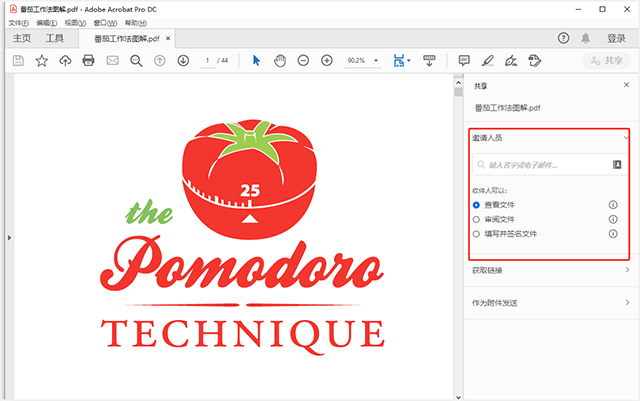Open the 帮助 menu
The height and width of the screenshot is (401, 640).
tap(136, 23)
